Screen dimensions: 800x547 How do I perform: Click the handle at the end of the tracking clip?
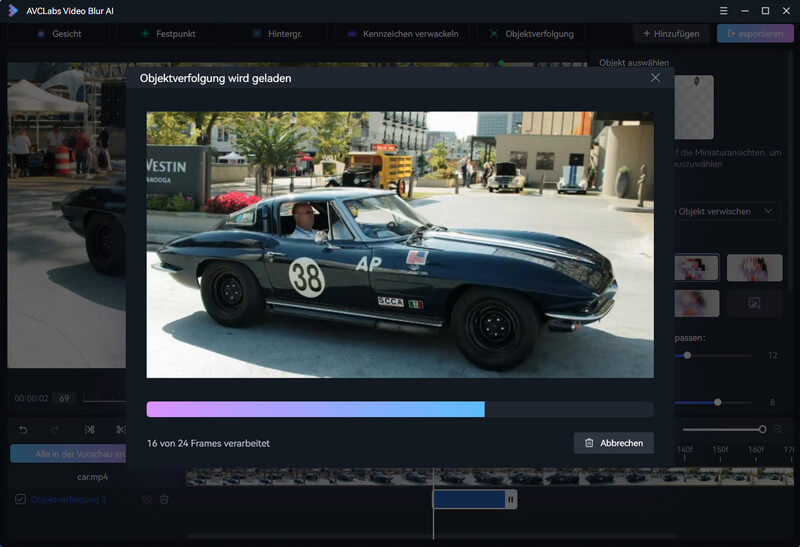511,500
